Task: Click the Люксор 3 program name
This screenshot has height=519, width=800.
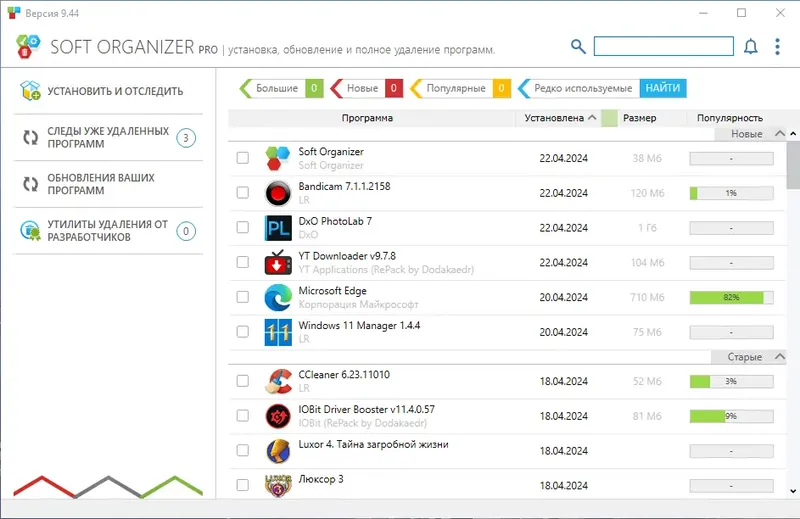Action: [321, 479]
